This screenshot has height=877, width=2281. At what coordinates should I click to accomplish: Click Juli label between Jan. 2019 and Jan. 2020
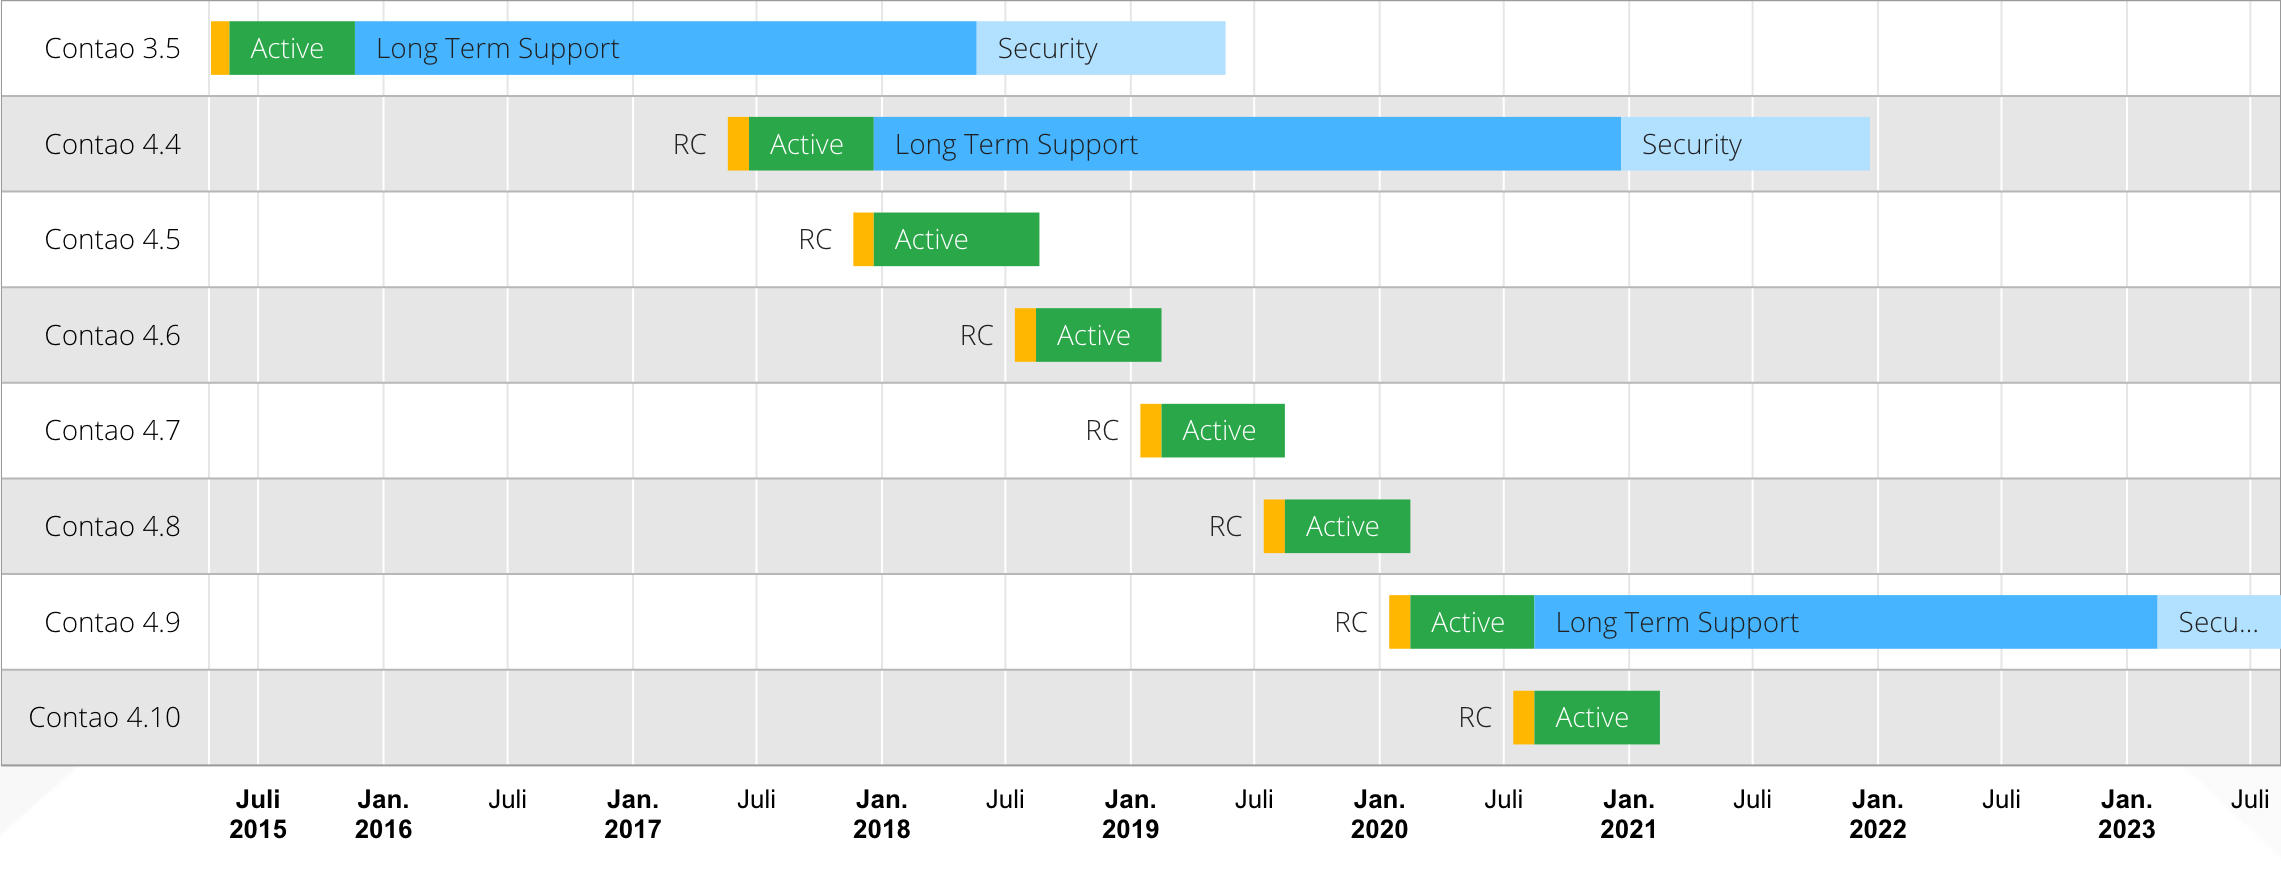[x=1255, y=799]
